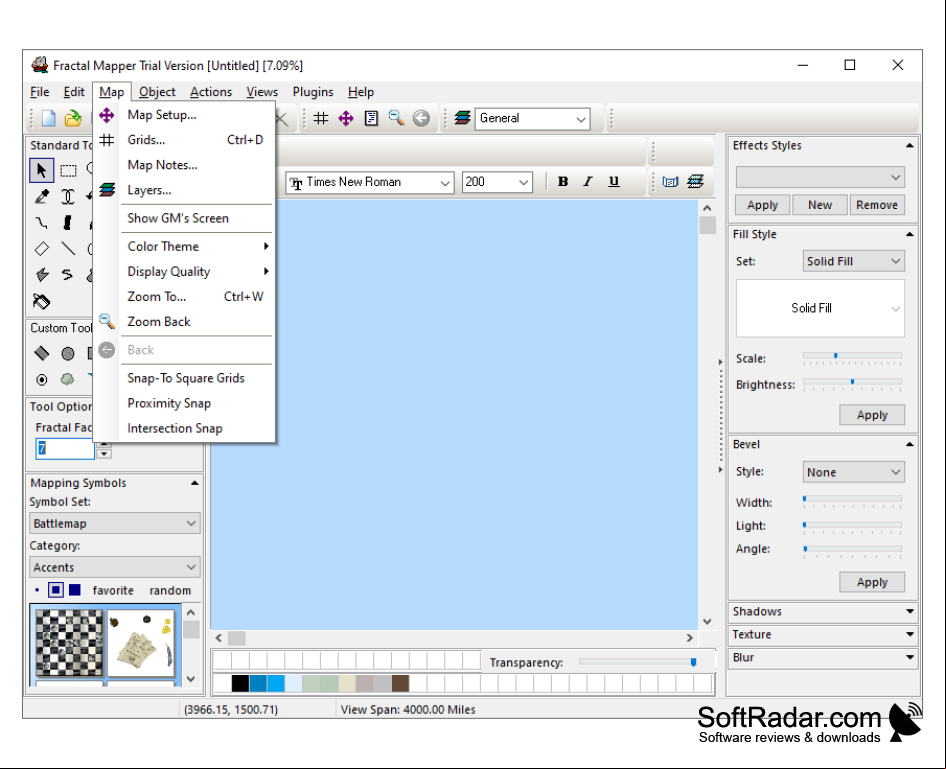946x769 pixels.
Task: Open Map Setup from the Map menu
Action: [x=186, y=115]
